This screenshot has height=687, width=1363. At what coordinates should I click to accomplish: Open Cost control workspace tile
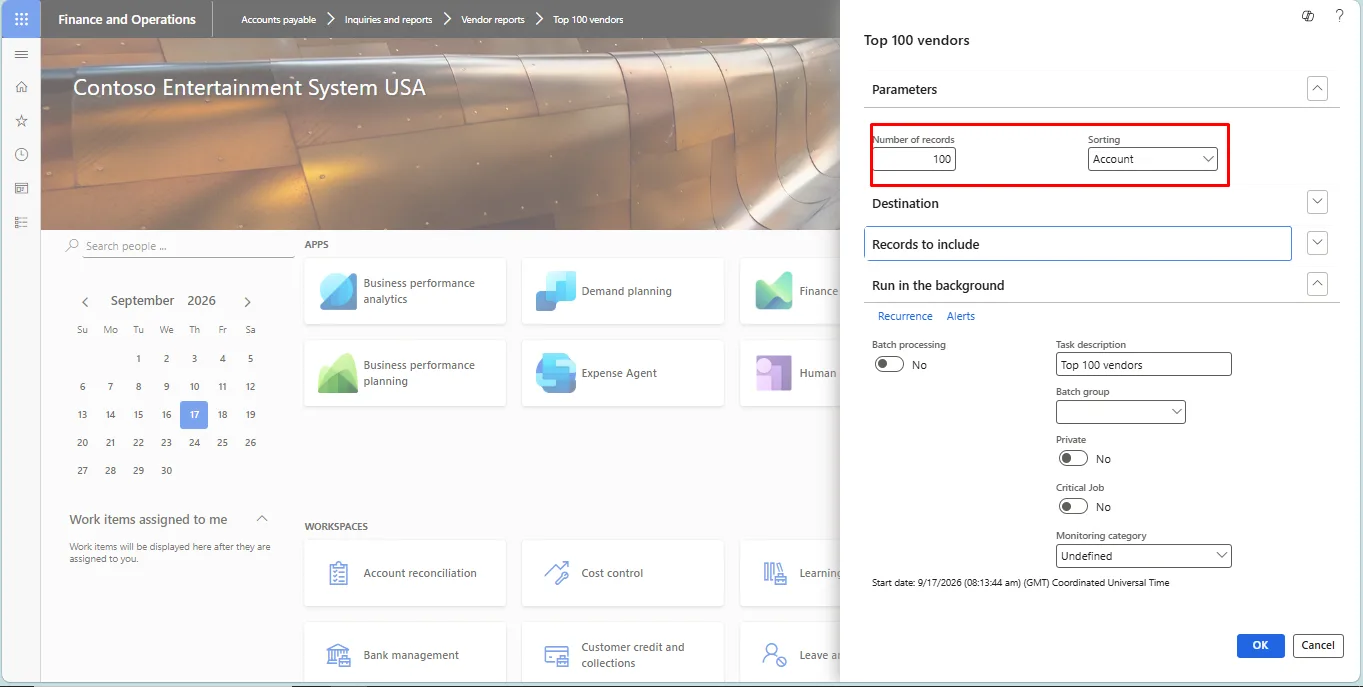[x=623, y=573]
